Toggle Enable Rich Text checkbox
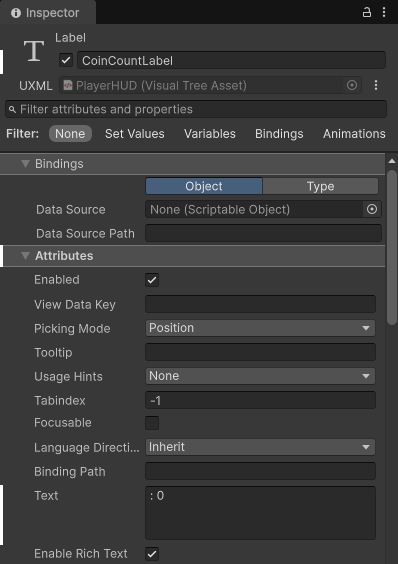 152,554
